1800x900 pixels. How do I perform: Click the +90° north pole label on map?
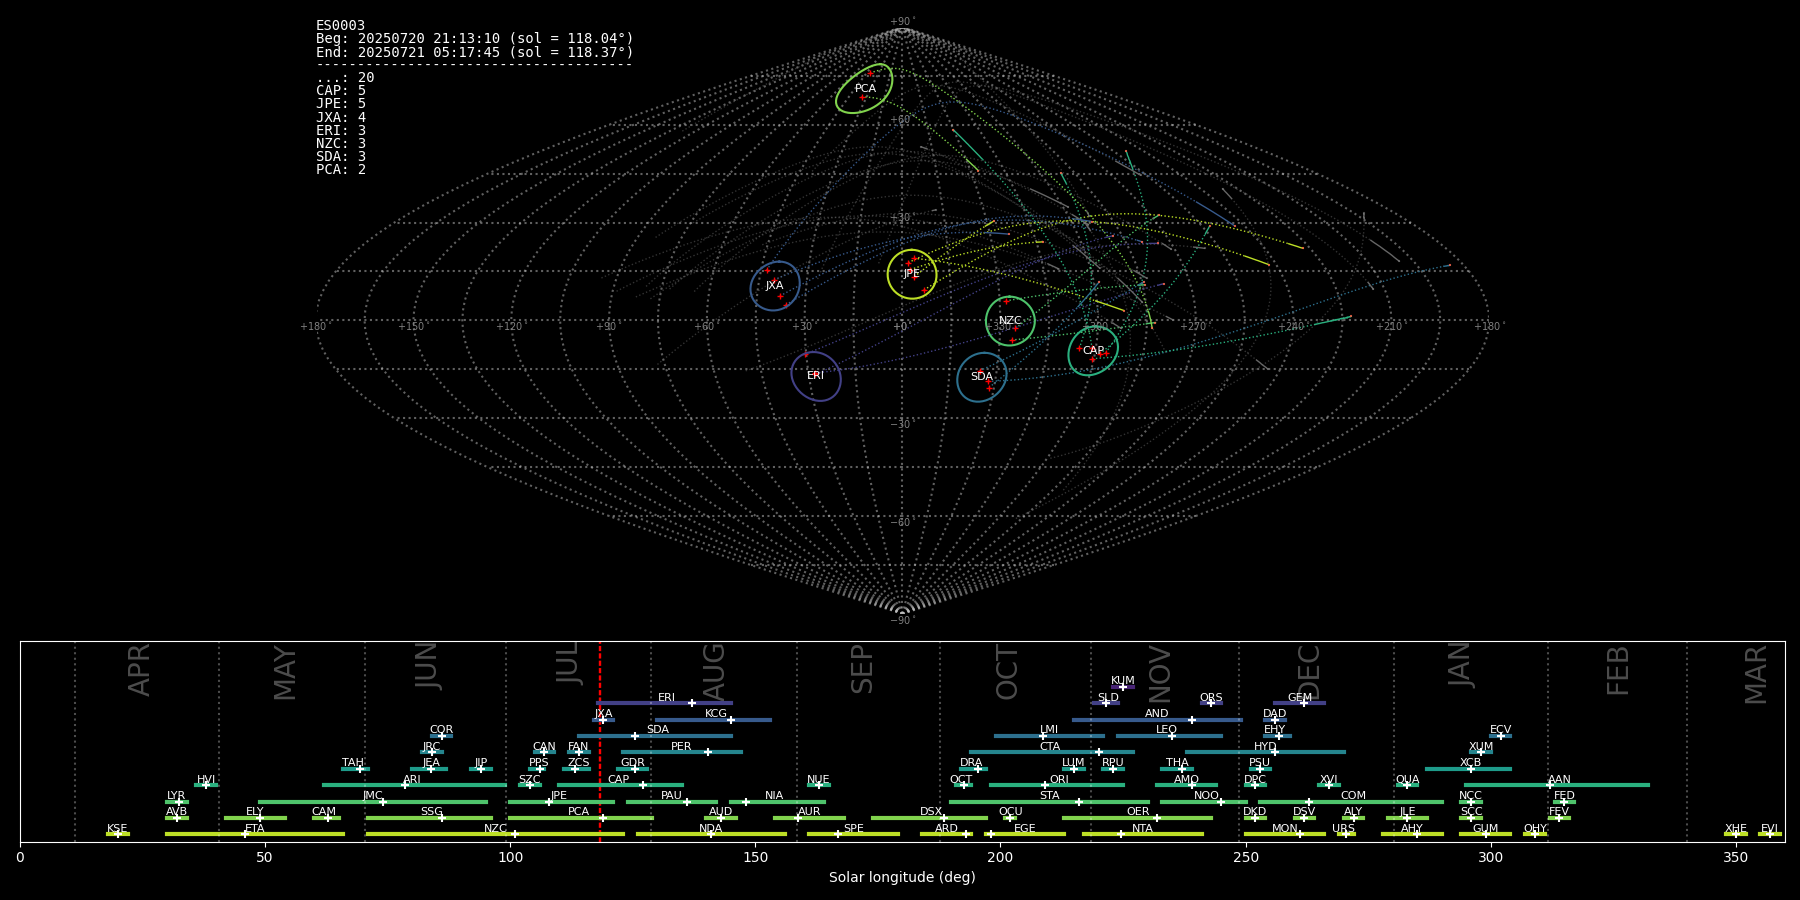pos(901,22)
